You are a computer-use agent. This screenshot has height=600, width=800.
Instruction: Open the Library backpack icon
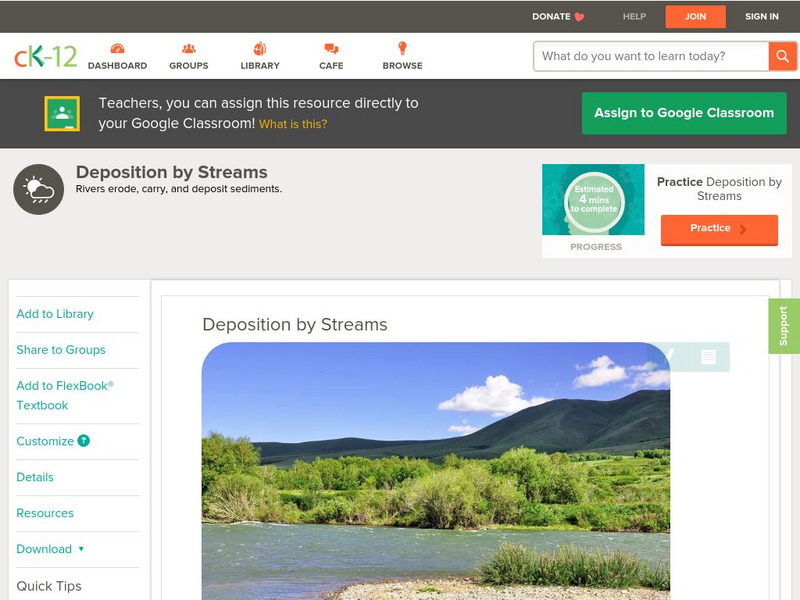tap(260, 48)
